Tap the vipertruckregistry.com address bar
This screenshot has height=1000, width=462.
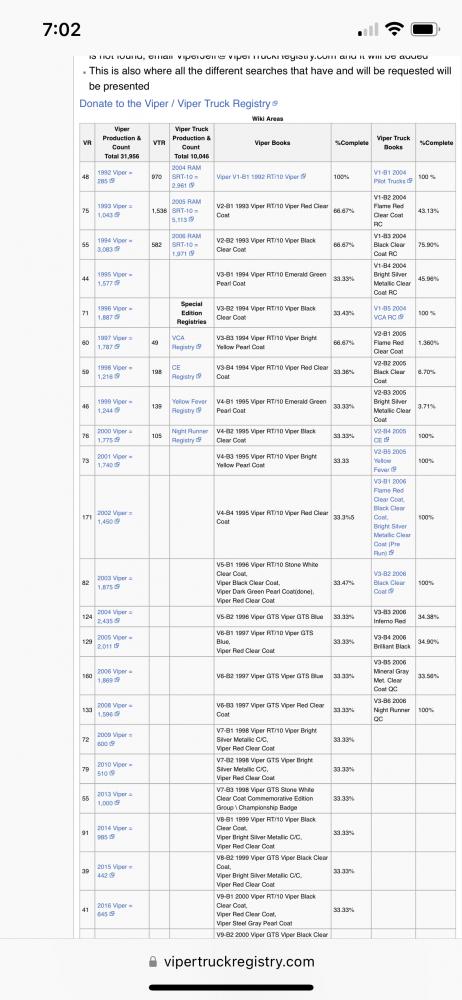click(x=231, y=961)
